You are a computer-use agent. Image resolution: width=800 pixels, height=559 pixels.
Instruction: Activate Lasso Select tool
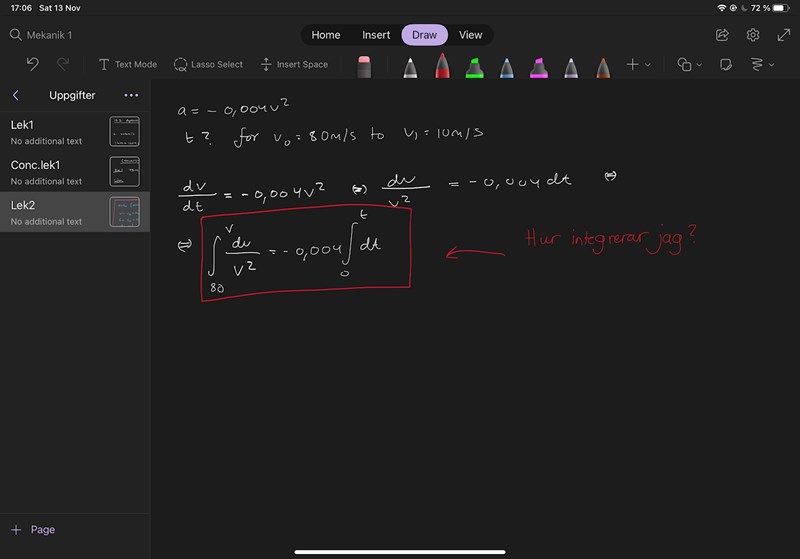(208, 64)
